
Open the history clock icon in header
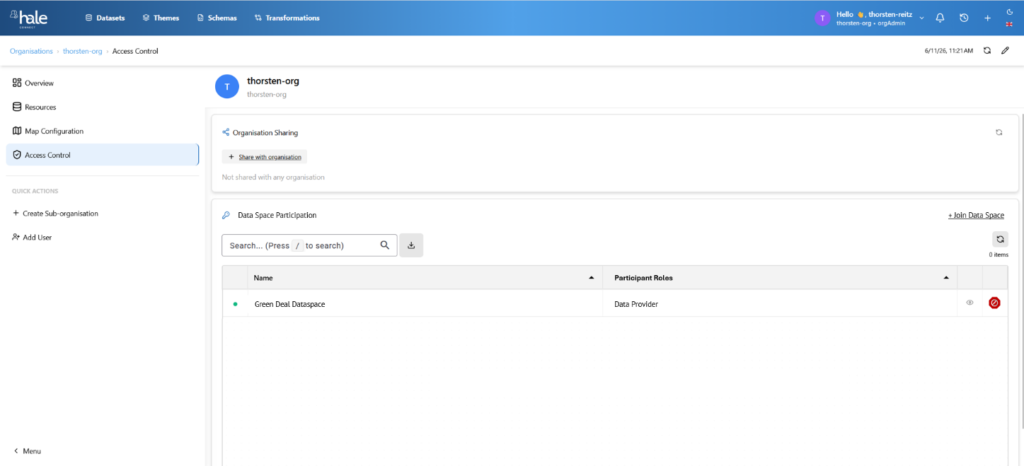pyautogui.click(x=964, y=18)
